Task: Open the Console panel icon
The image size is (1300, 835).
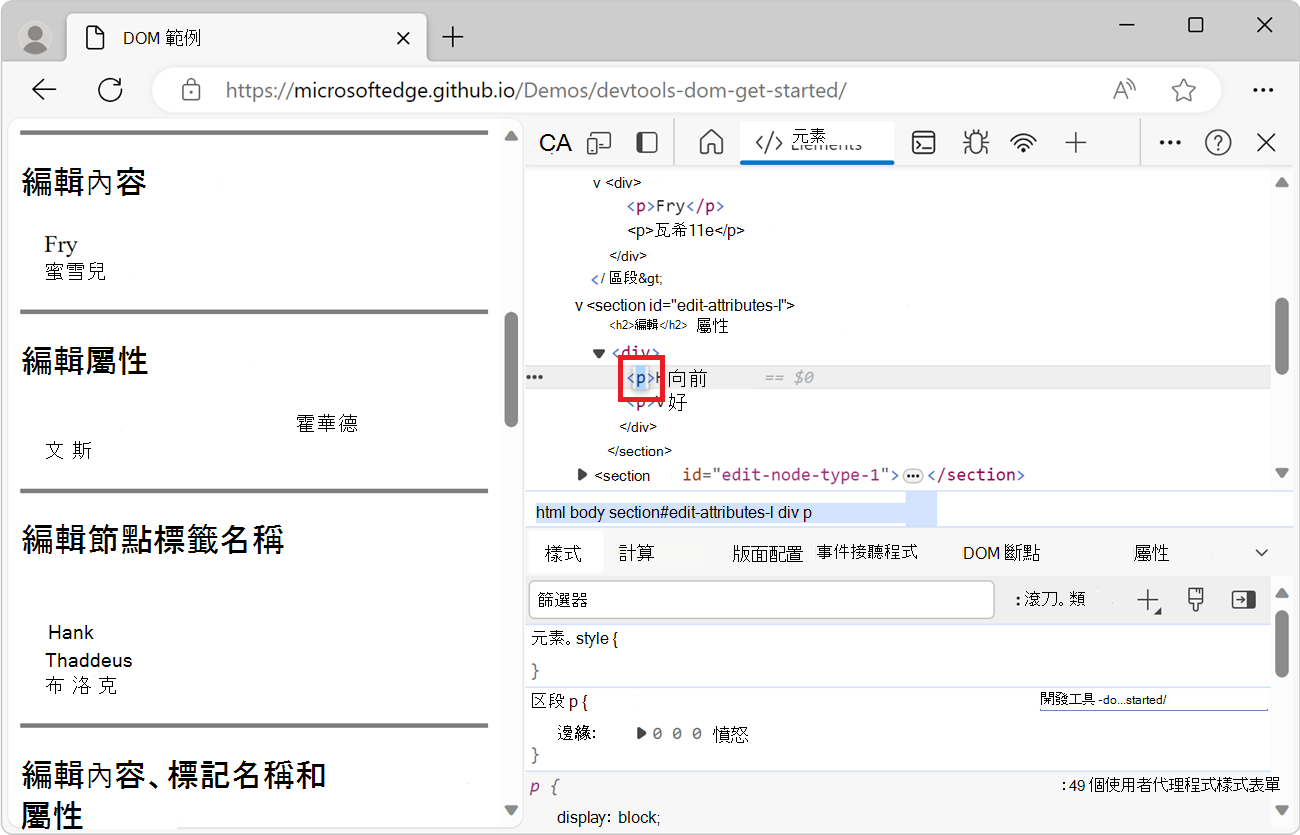Action: [922, 142]
